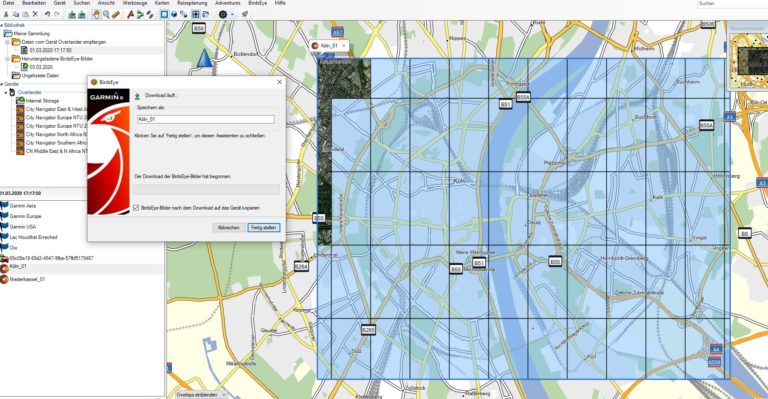
Task: Open the Adventures menu
Action: [x=228, y=3]
